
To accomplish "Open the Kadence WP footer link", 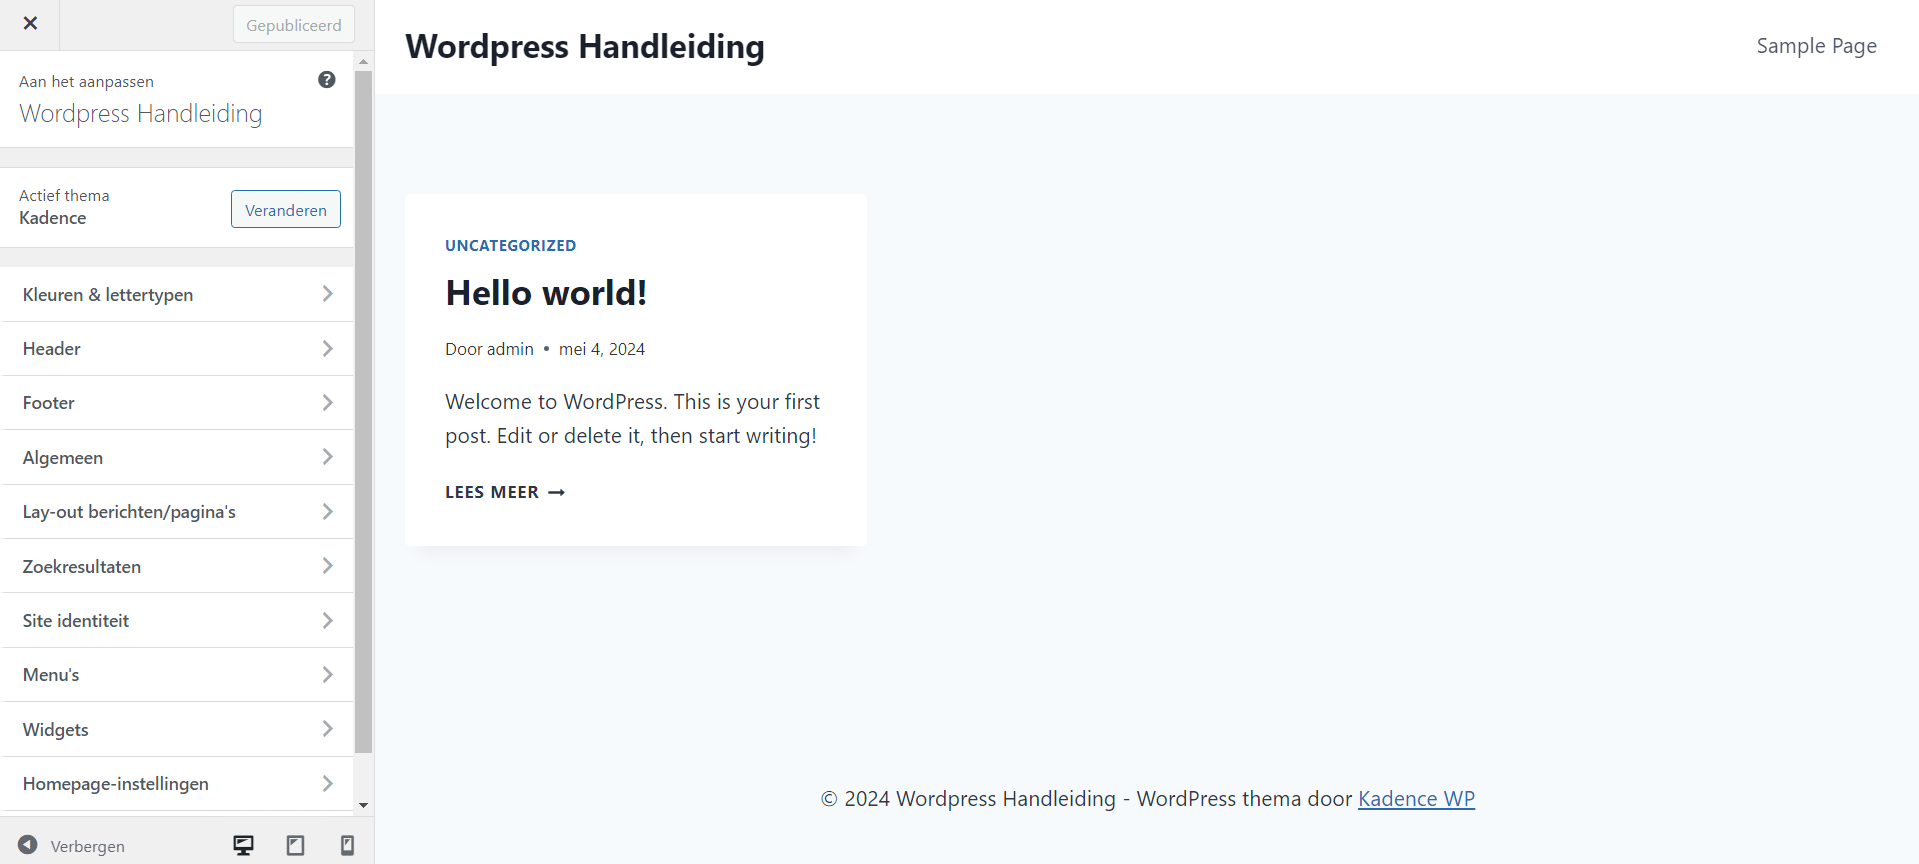I will coord(1416,799).
